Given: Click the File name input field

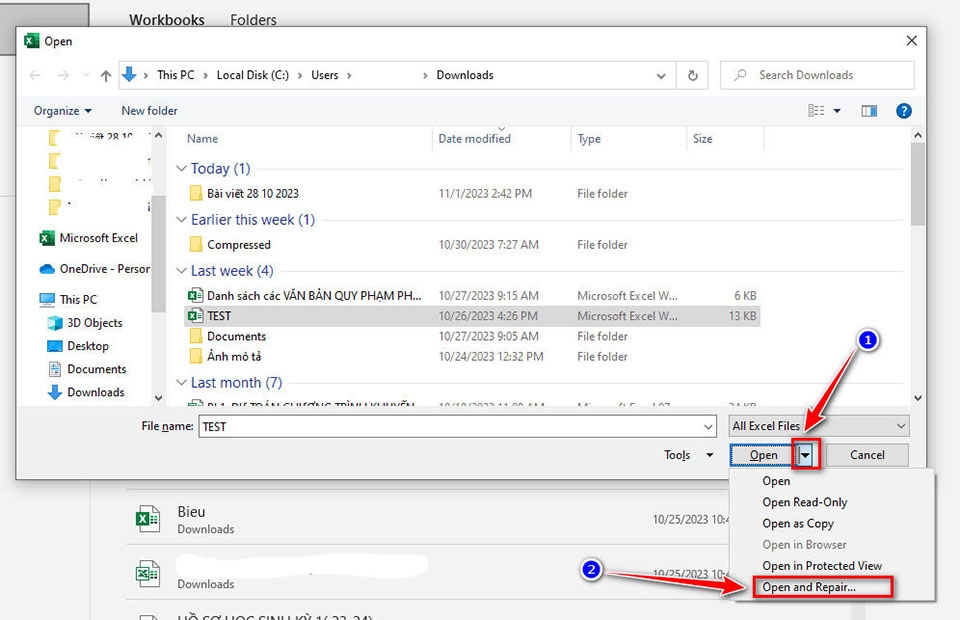Looking at the screenshot, I should (449, 427).
